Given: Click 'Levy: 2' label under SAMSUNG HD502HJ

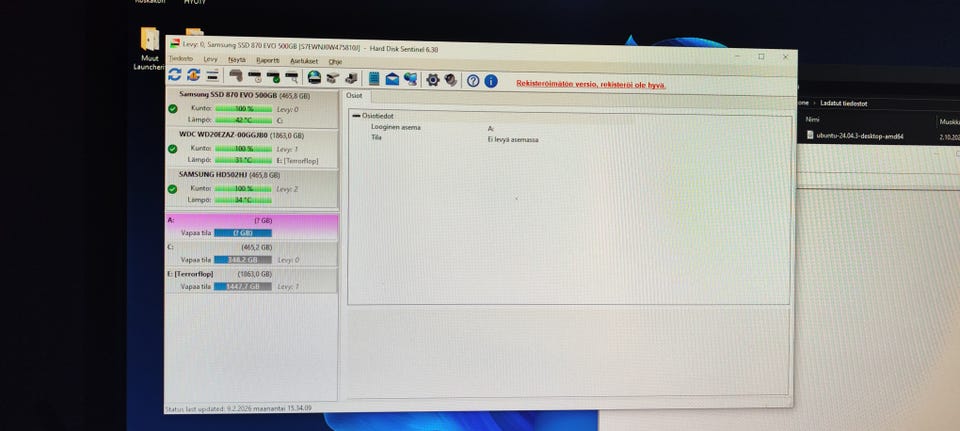Looking at the screenshot, I should pos(287,189).
